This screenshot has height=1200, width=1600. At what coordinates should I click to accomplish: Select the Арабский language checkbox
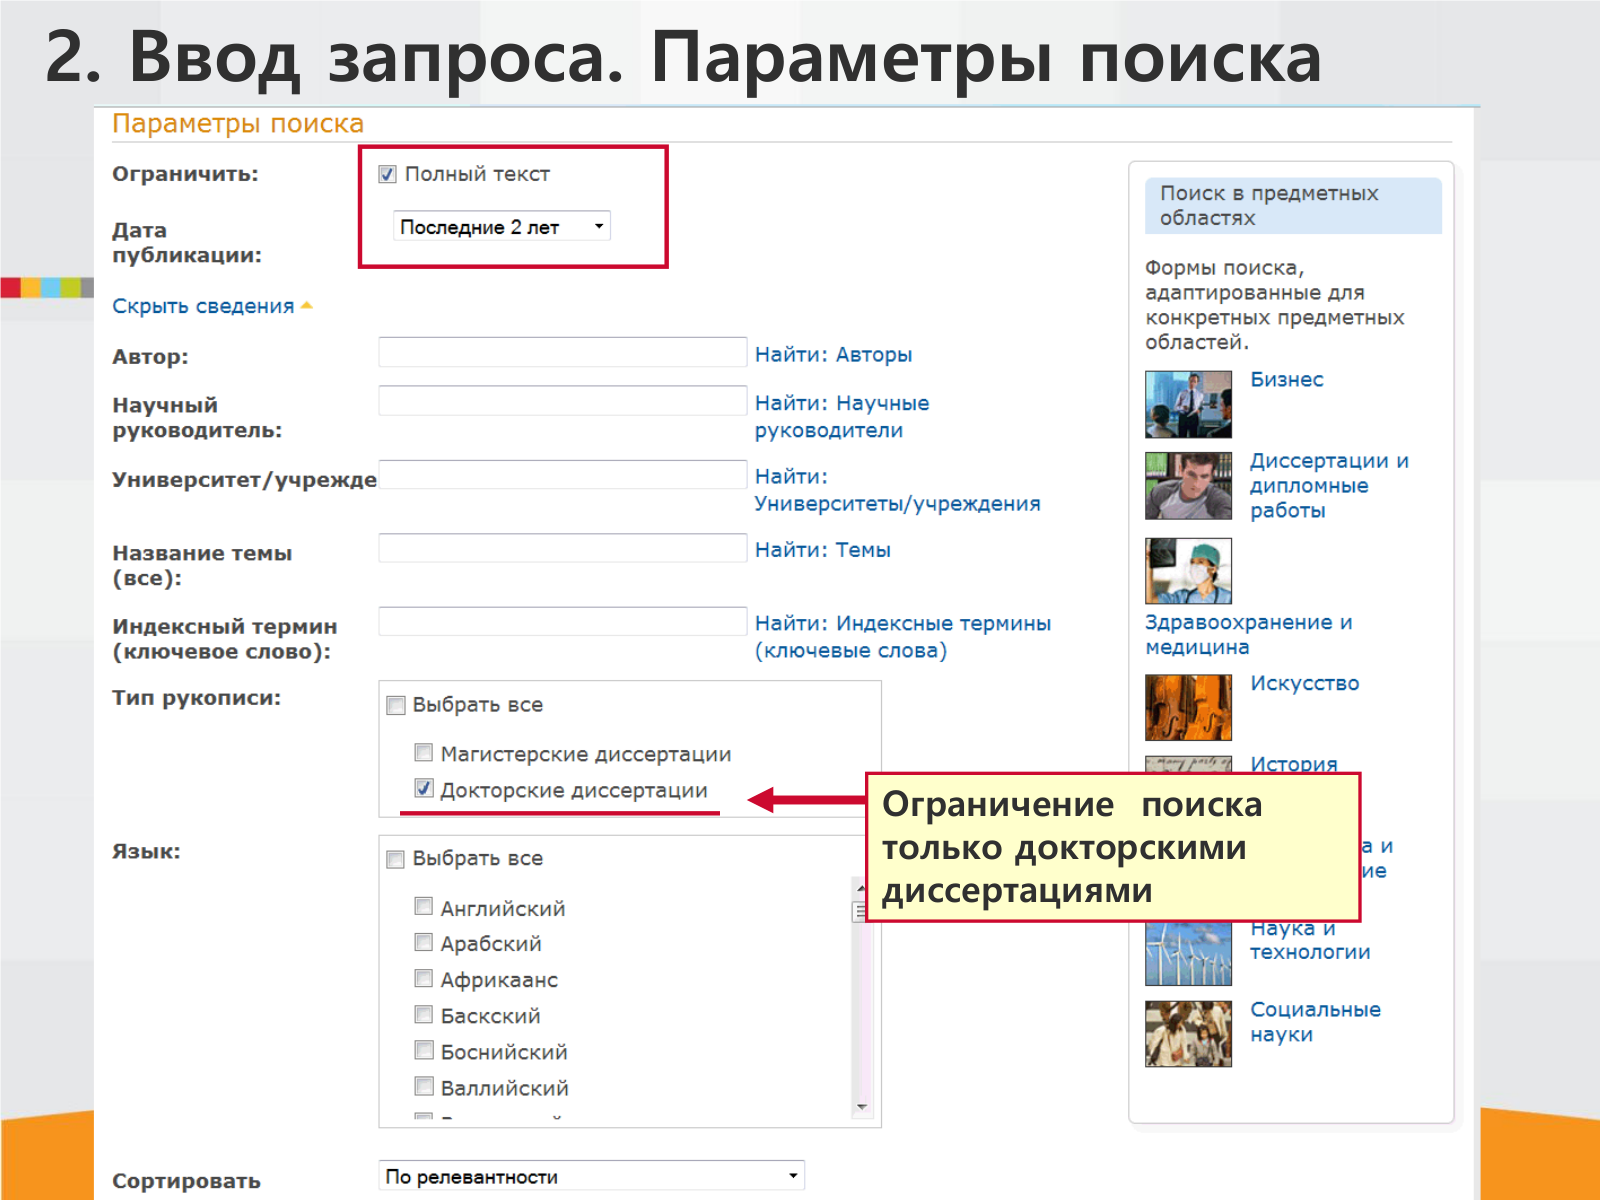coord(424,942)
